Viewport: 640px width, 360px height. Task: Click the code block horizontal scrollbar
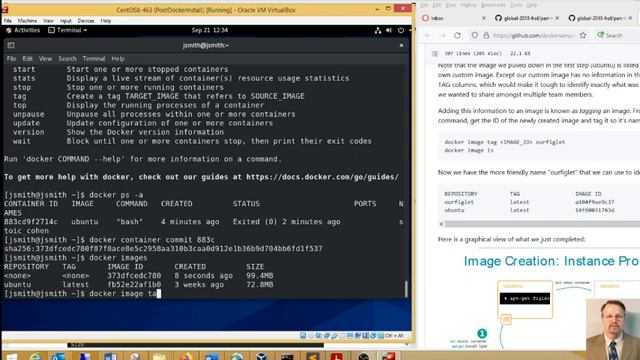click(542, 224)
